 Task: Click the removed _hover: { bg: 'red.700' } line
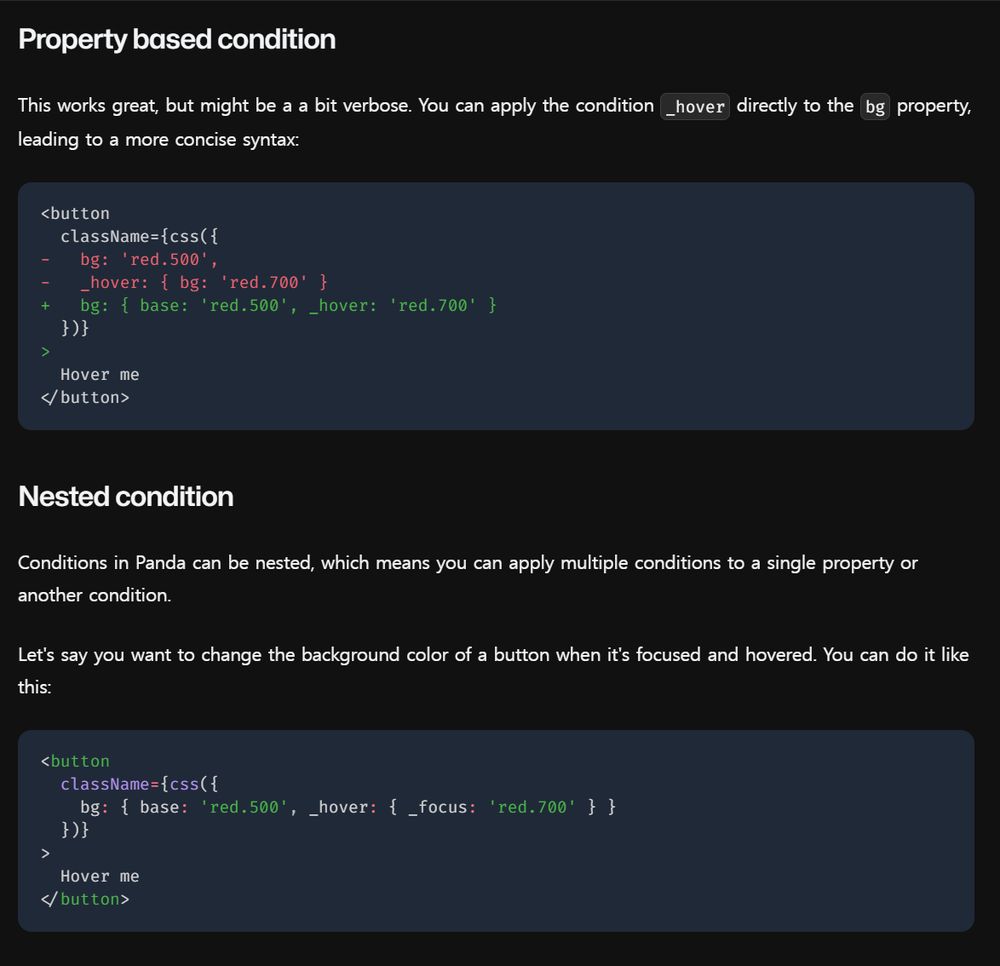click(x=203, y=282)
